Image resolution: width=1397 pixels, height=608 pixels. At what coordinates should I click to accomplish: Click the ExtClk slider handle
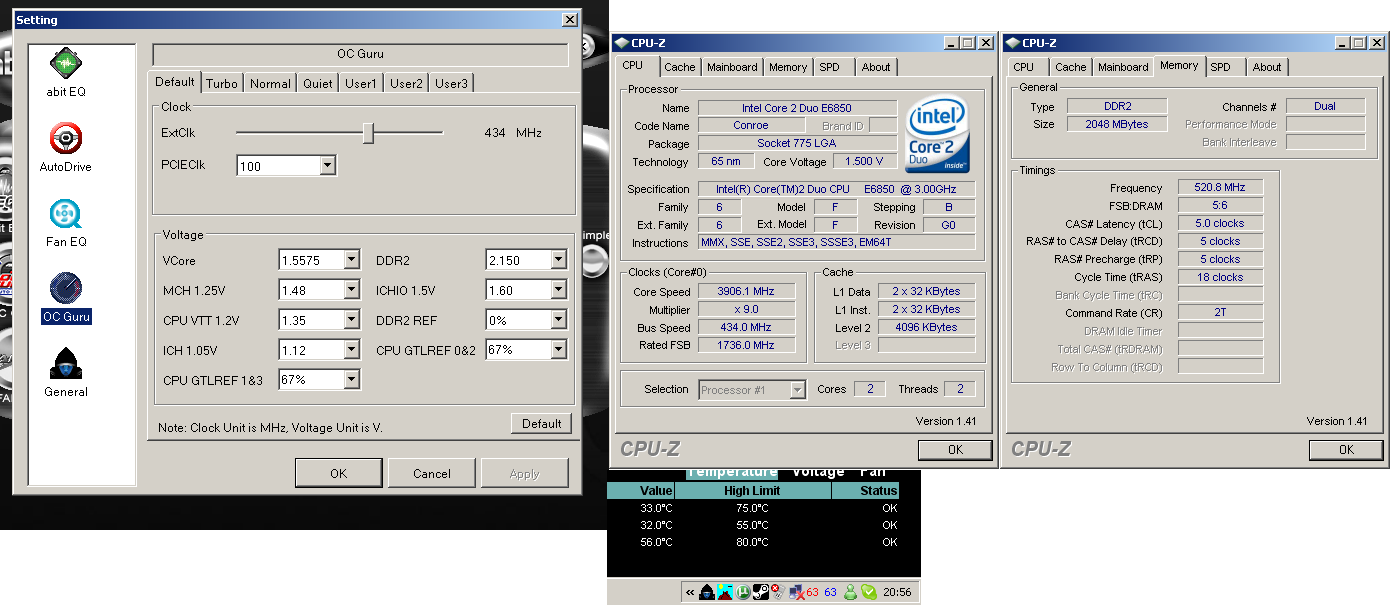[368, 132]
